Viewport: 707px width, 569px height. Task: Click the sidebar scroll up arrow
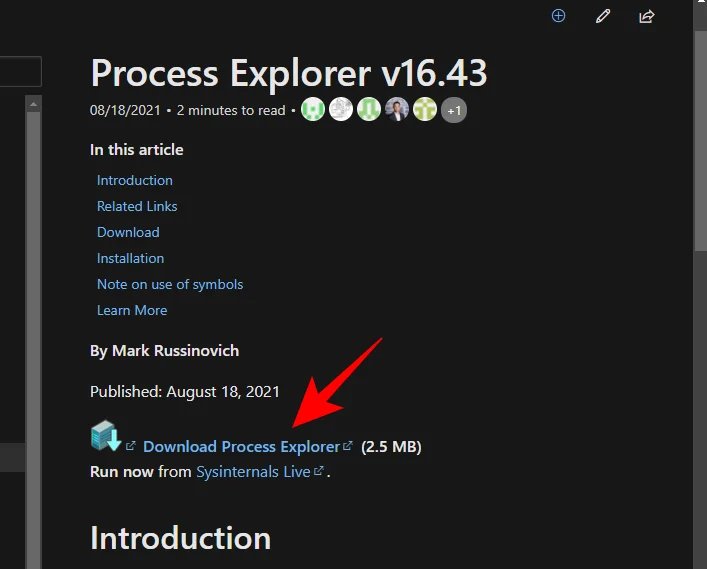[33, 103]
